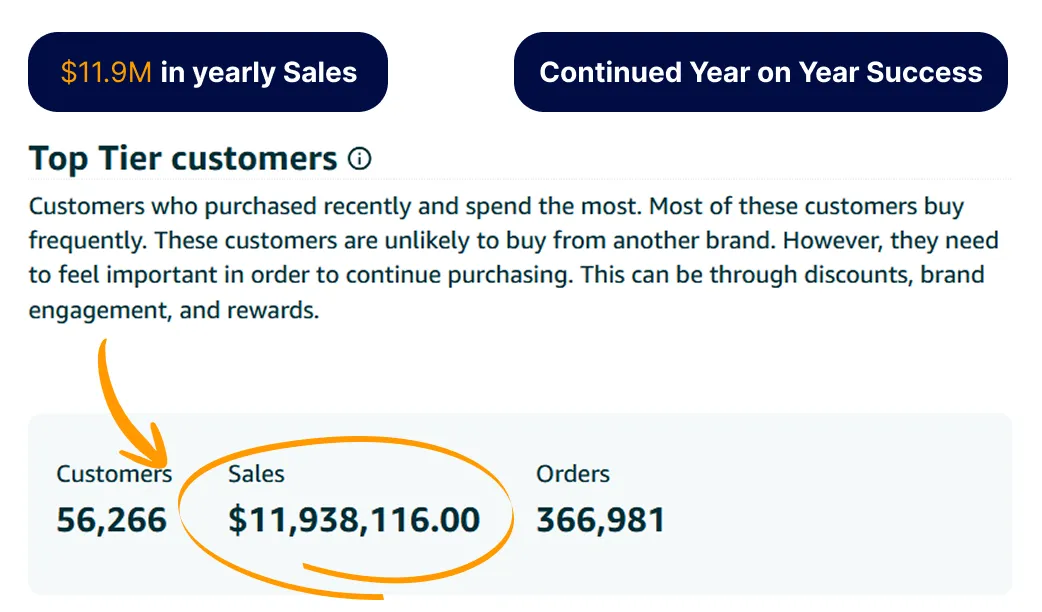Click the Top Tier customers heading
1042x612 pixels.
pyautogui.click(x=183, y=159)
